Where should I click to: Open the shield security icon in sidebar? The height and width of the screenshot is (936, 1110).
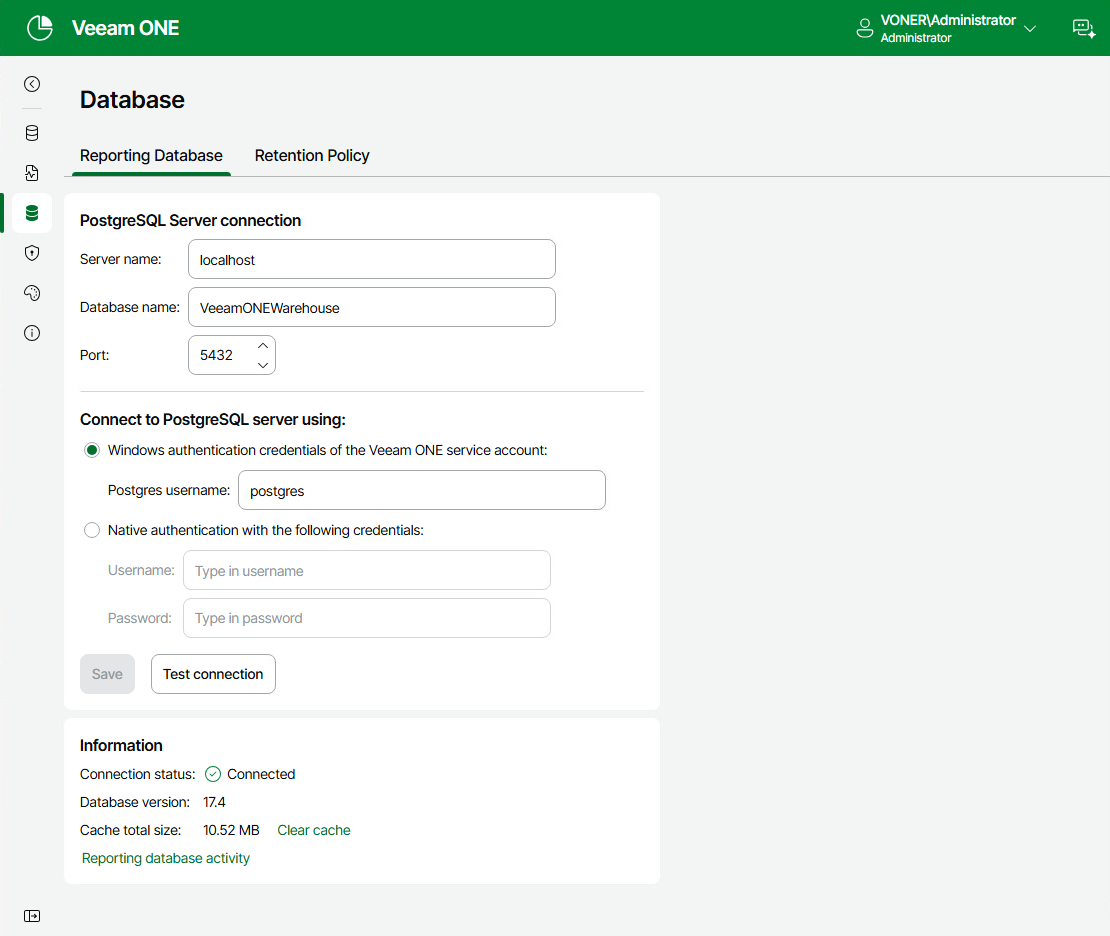tap(32, 253)
